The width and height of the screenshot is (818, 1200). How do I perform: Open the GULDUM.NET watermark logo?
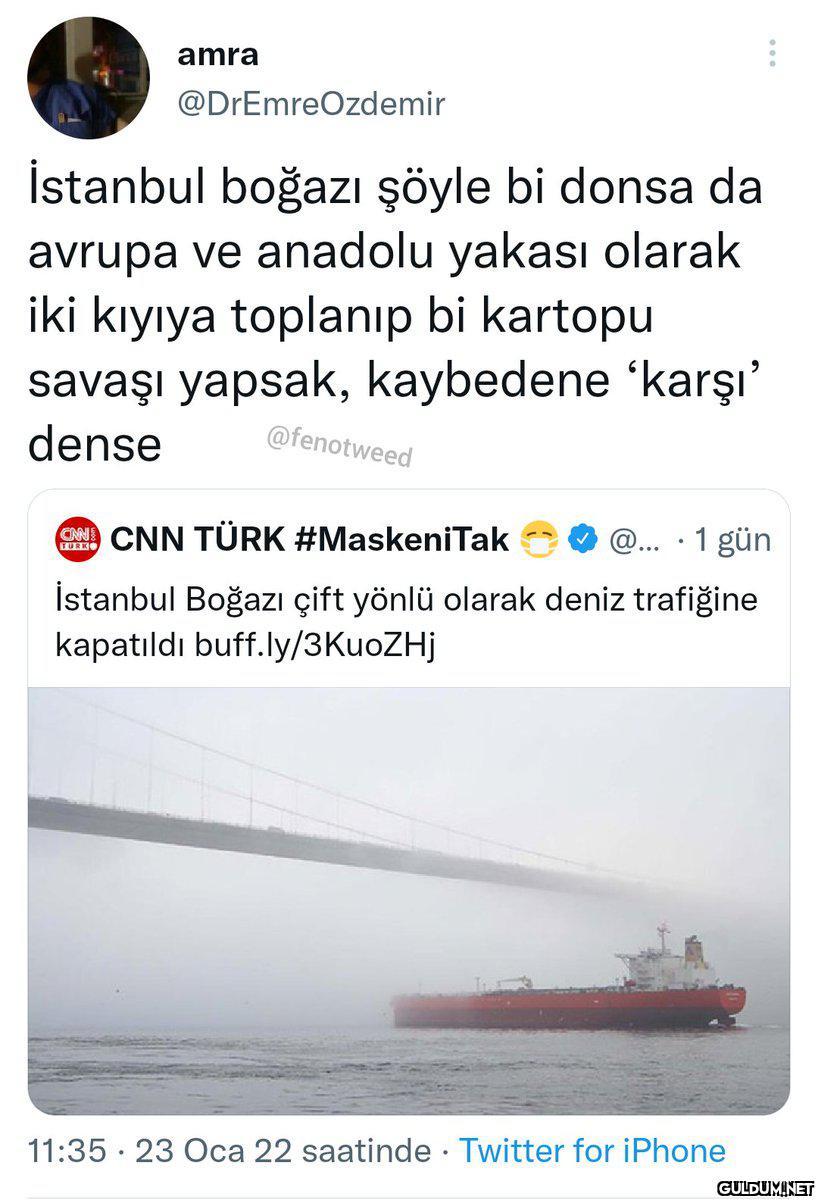tap(766, 1188)
